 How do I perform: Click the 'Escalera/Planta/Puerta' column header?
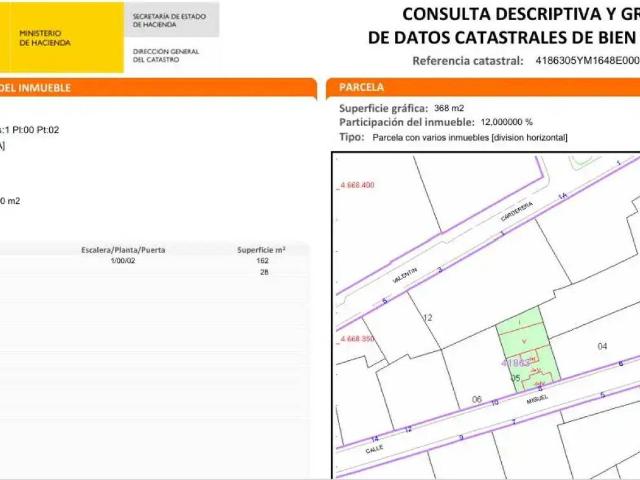tap(123, 250)
